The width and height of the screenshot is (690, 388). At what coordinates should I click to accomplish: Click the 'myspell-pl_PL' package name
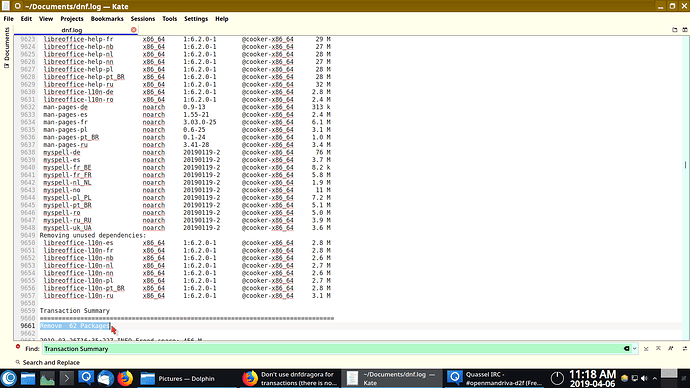point(67,198)
